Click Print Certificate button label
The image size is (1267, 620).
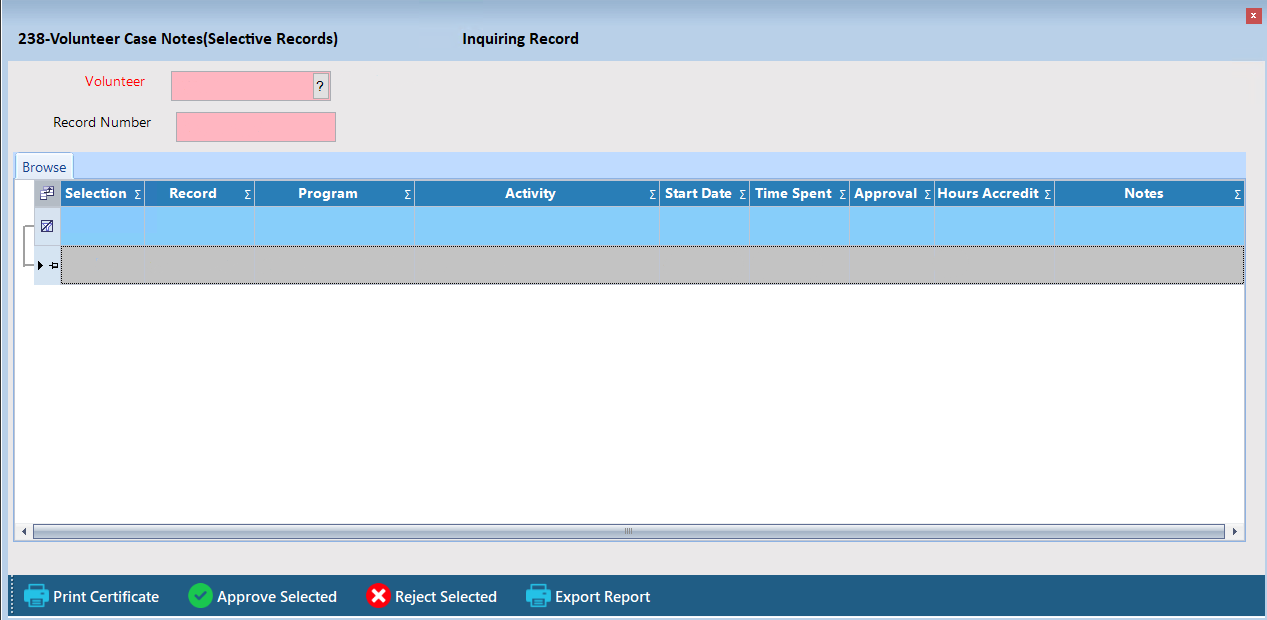click(x=106, y=596)
